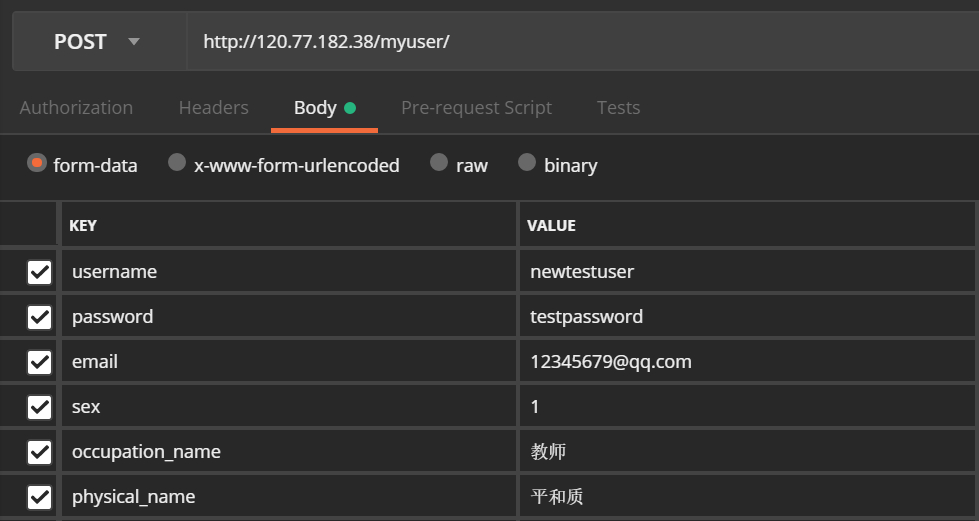Switch to the Authorization tab
The height and width of the screenshot is (521, 979).
tap(76, 108)
